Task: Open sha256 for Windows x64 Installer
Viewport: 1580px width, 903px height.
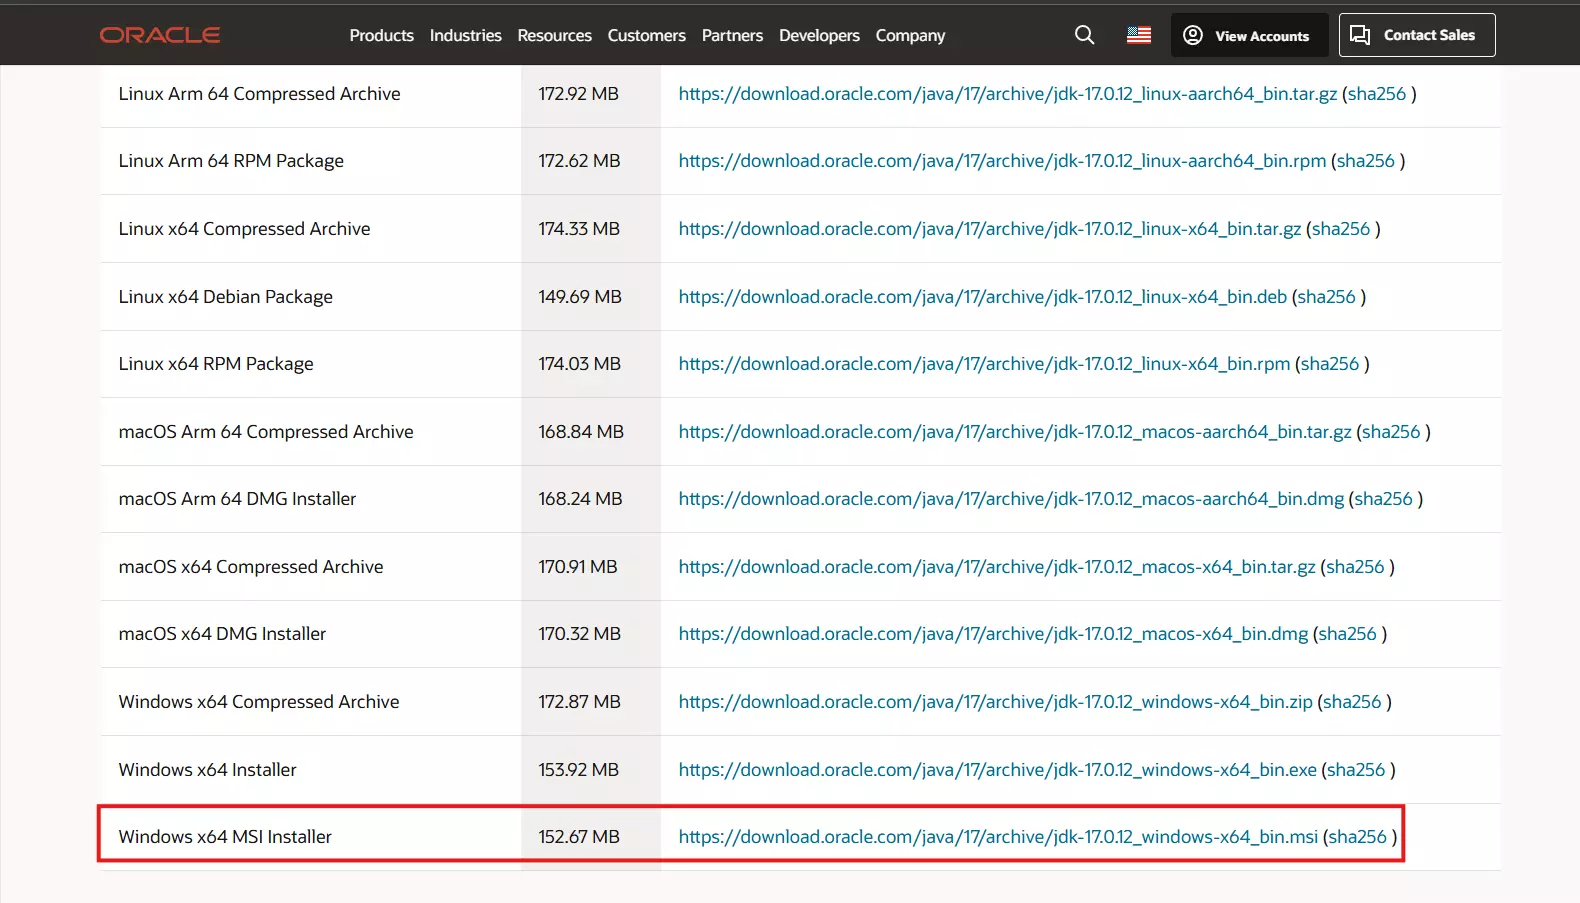Action: coord(1356,770)
